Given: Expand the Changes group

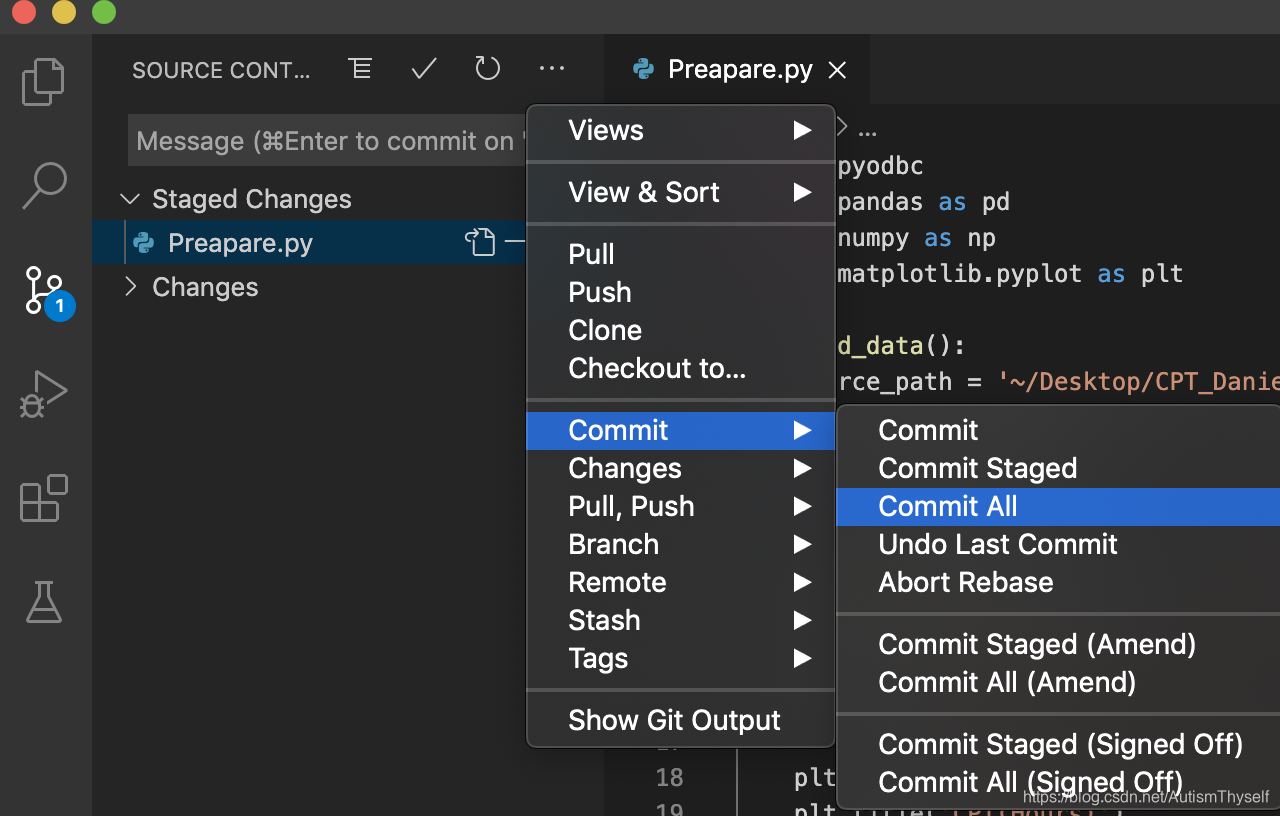Looking at the screenshot, I should pyautogui.click(x=129, y=287).
